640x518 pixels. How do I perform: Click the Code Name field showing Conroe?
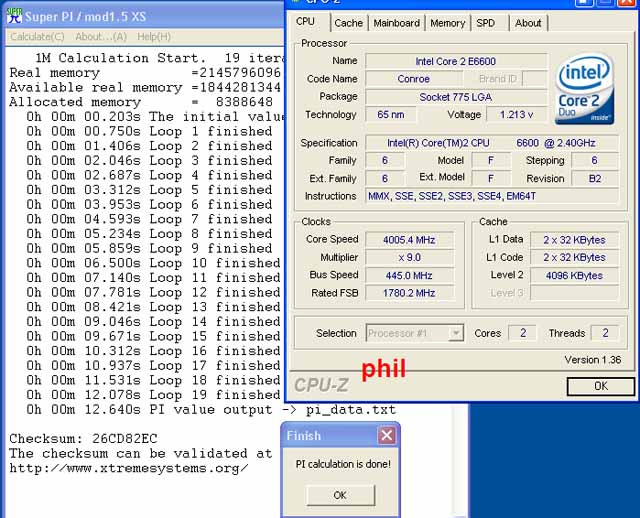413,79
